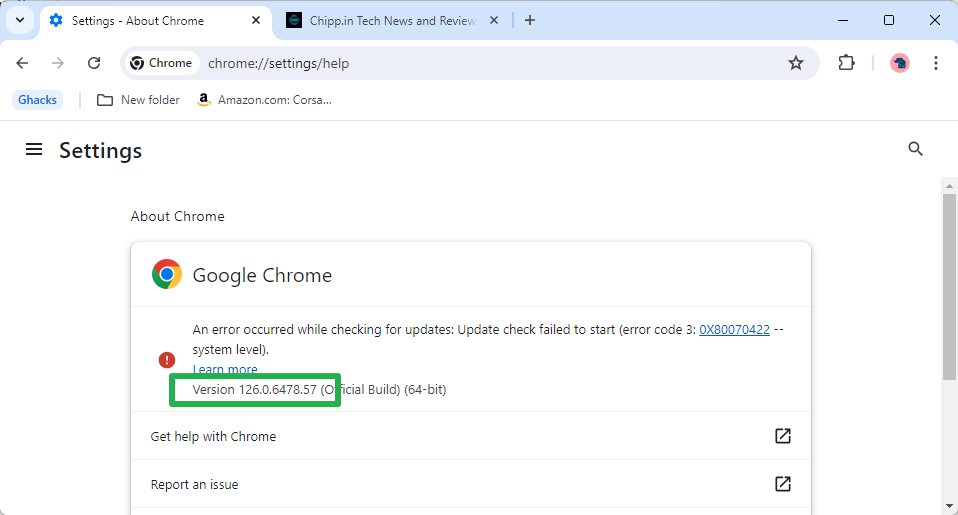The image size is (958, 515).
Task: Open the Ghacks bookmark
Action: click(x=37, y=100)
